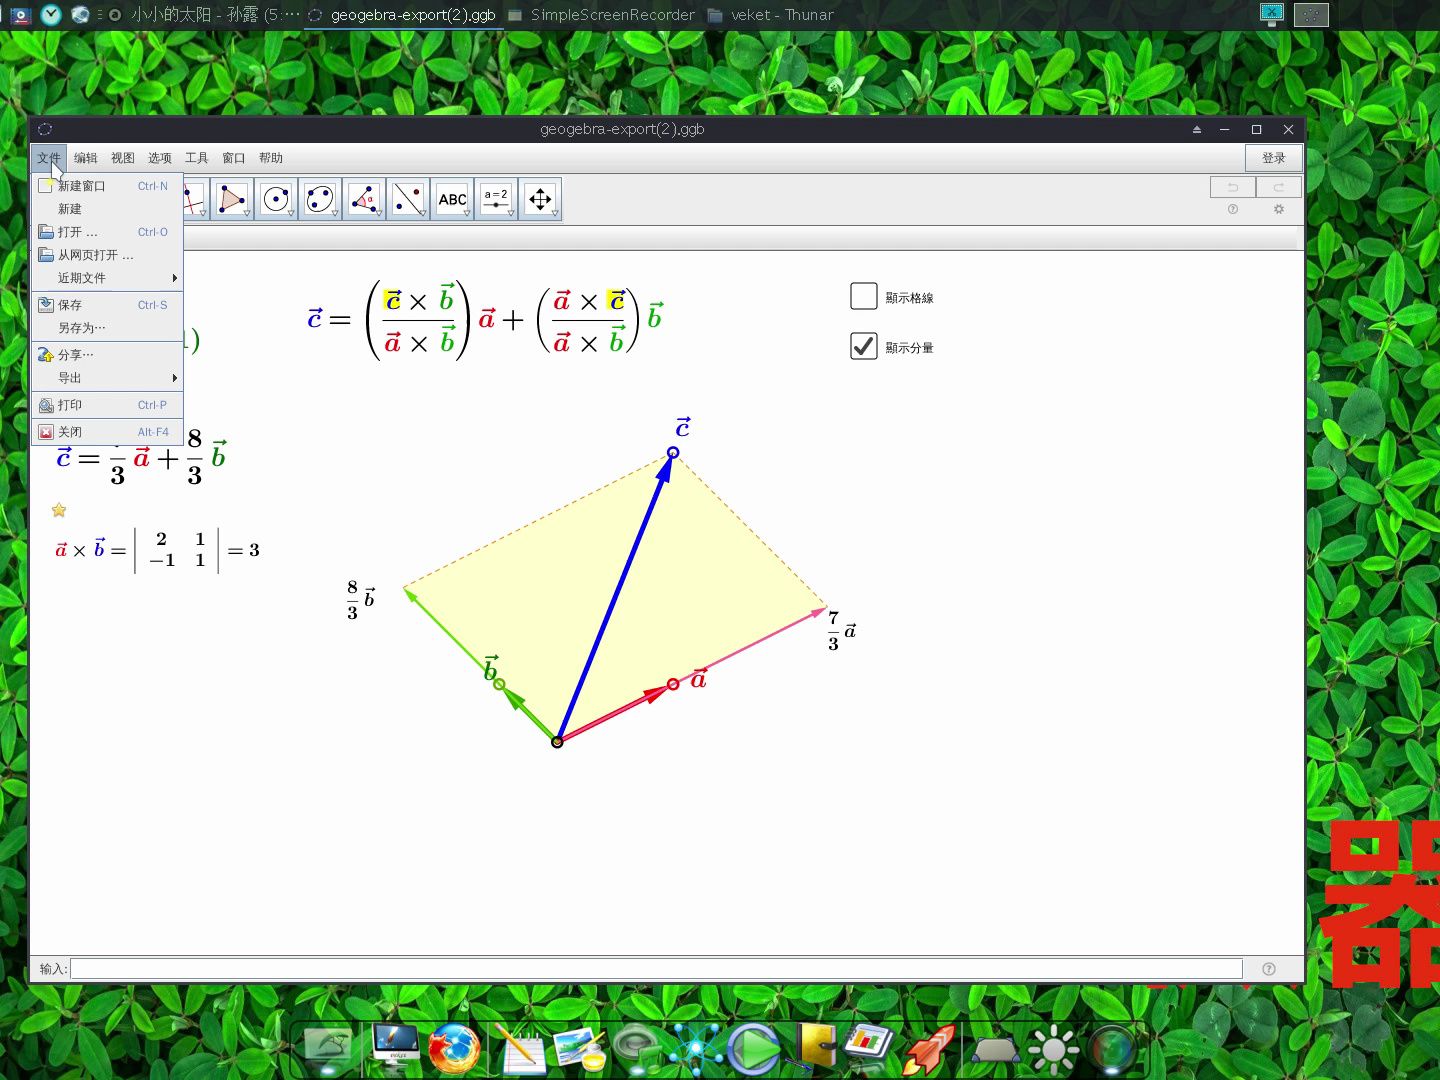Screen dimensions: 1440x1080
Task: Choose 从网页打开 … menu entry
Action: coord(108,255)
